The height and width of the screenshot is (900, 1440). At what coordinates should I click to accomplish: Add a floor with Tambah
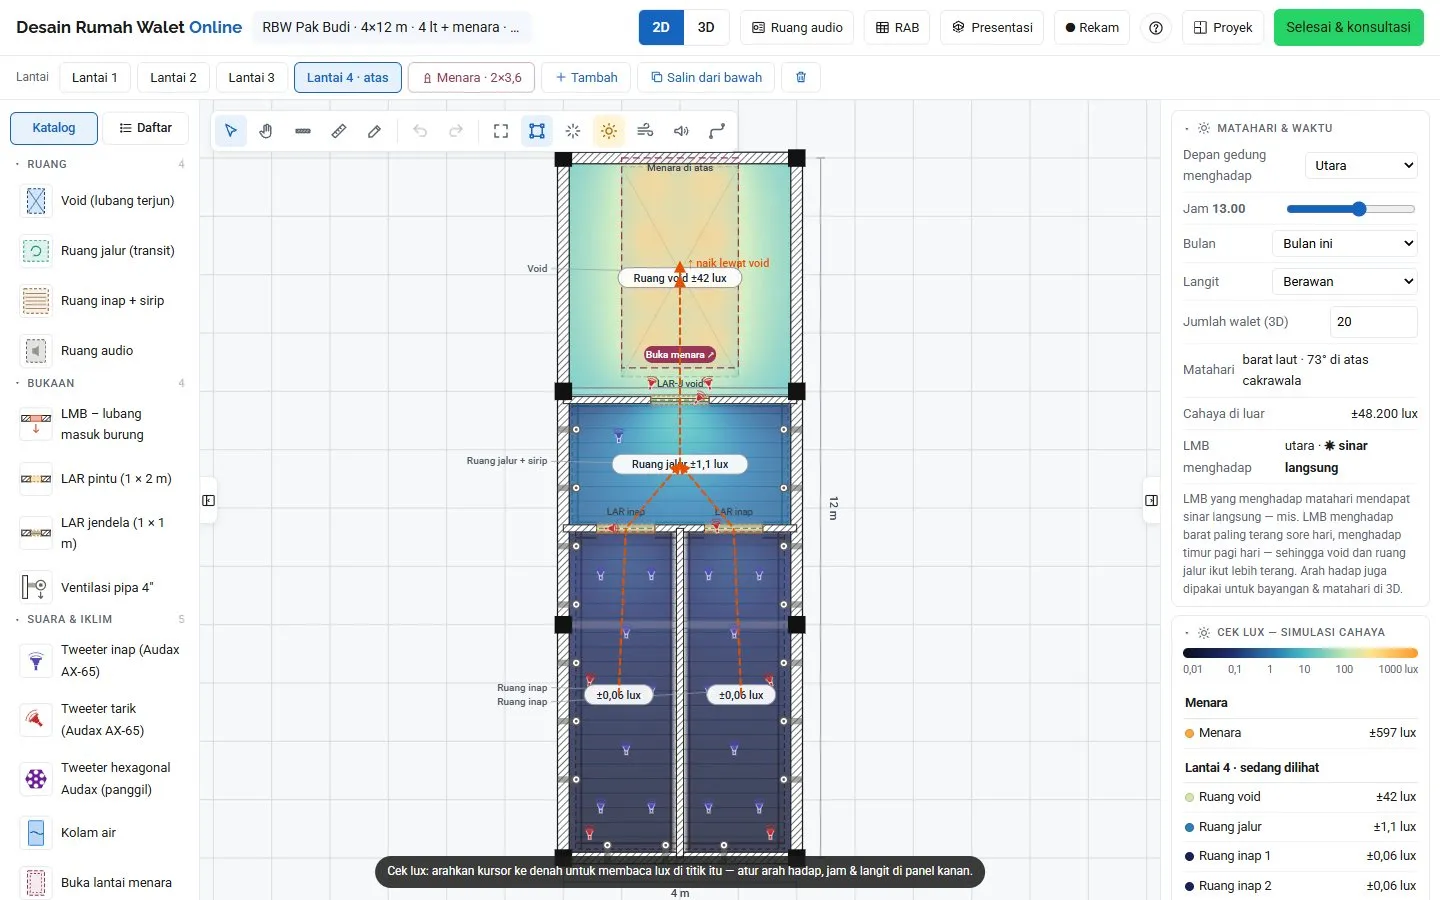click(586, 77)
